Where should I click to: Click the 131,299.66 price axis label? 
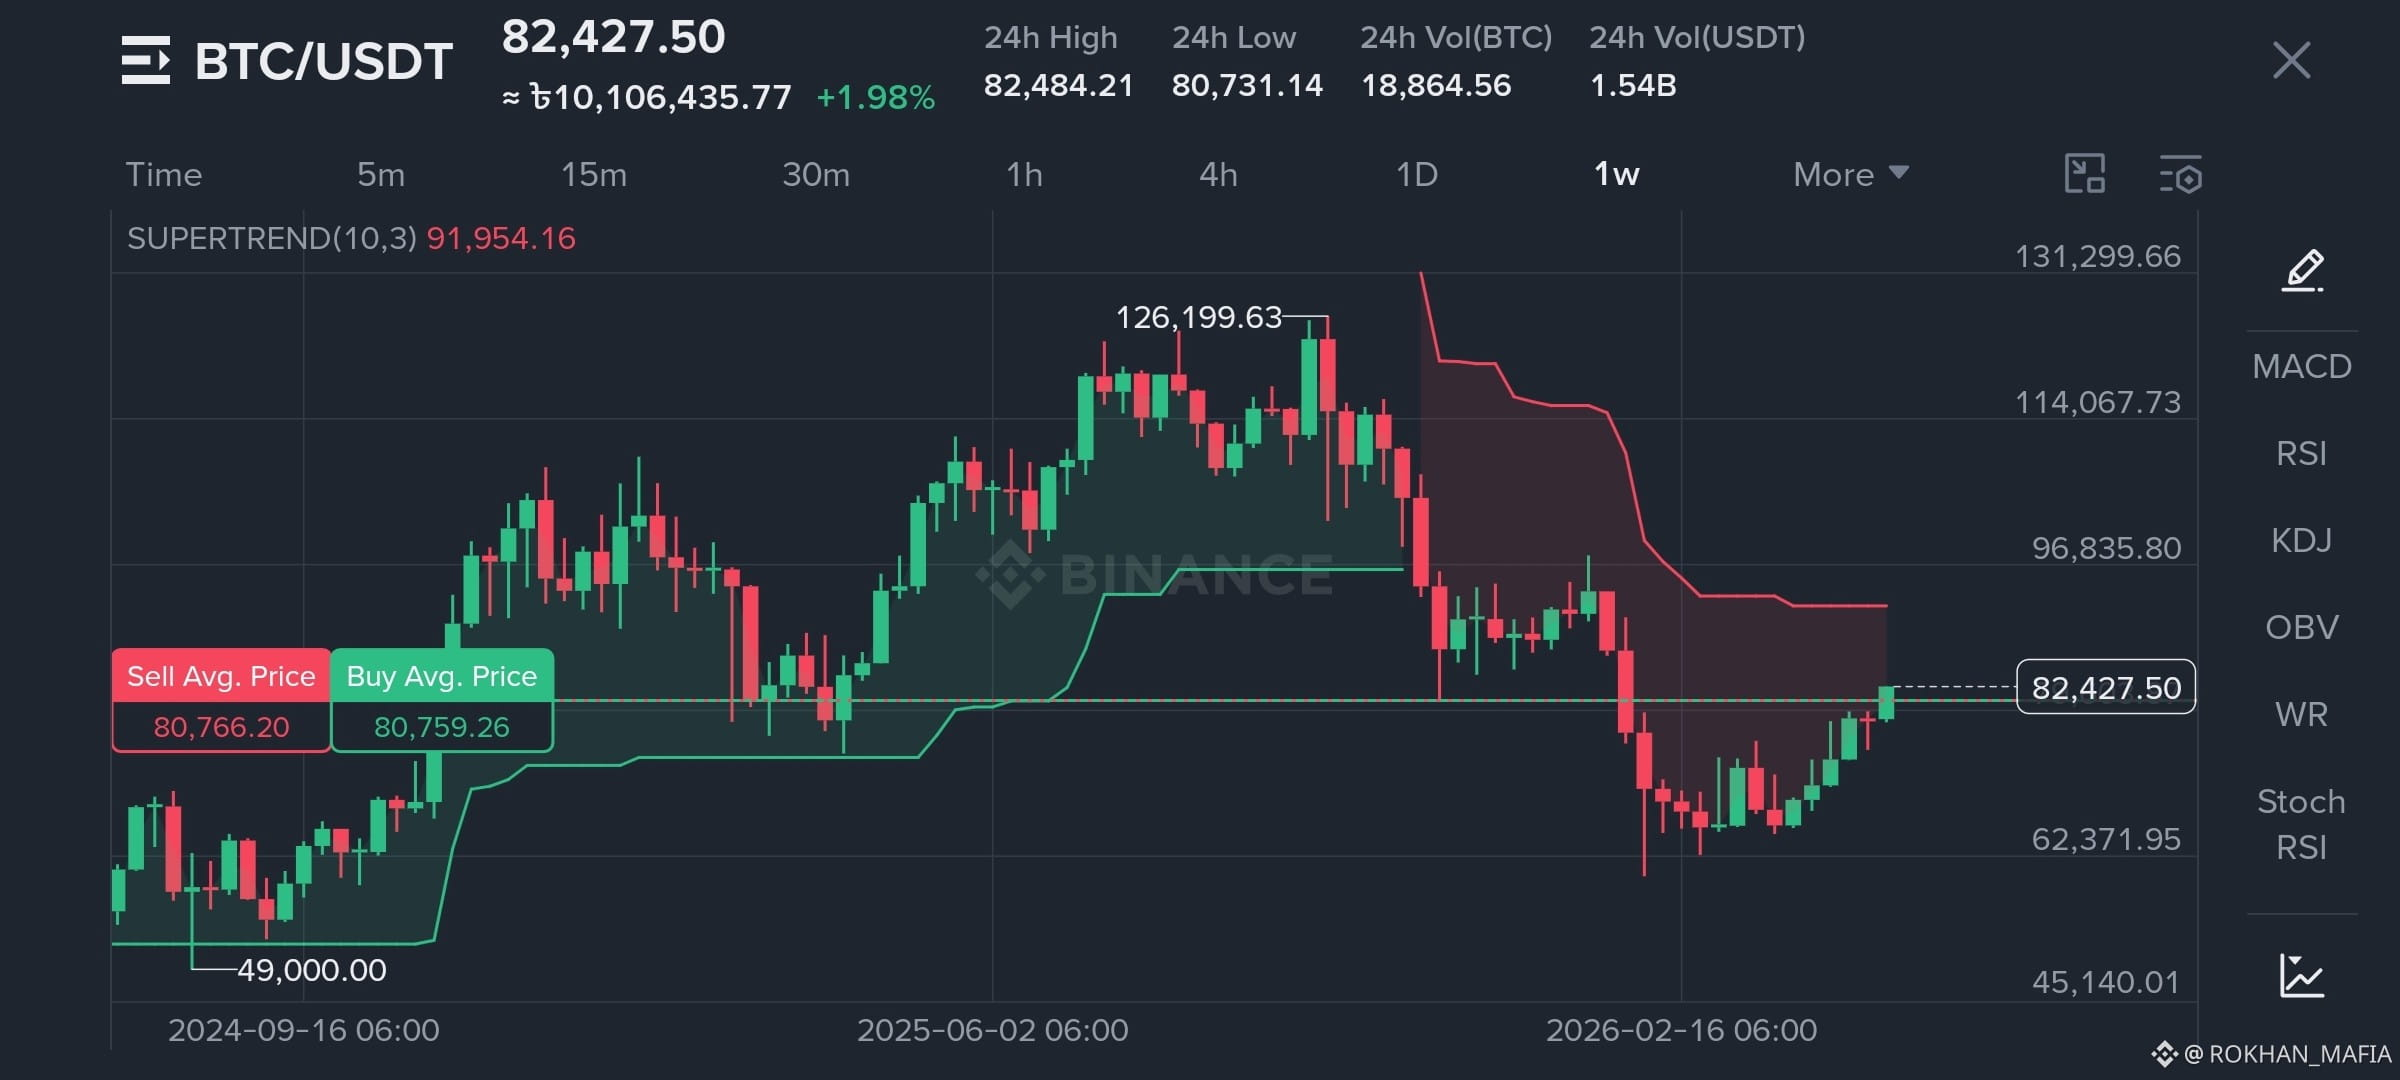click(2097, 256)
